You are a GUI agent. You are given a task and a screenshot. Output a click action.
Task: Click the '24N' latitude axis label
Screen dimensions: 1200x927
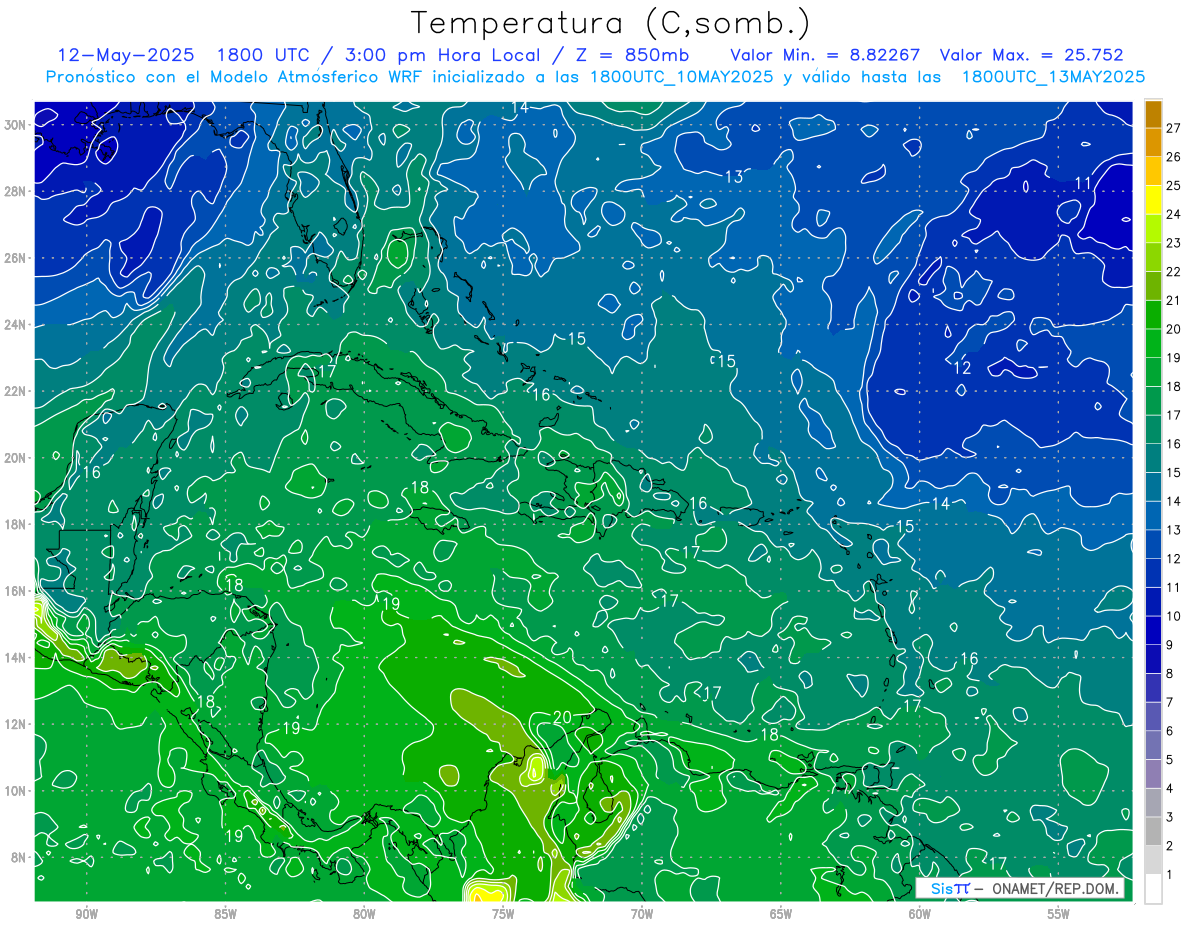tap(15, 325)
